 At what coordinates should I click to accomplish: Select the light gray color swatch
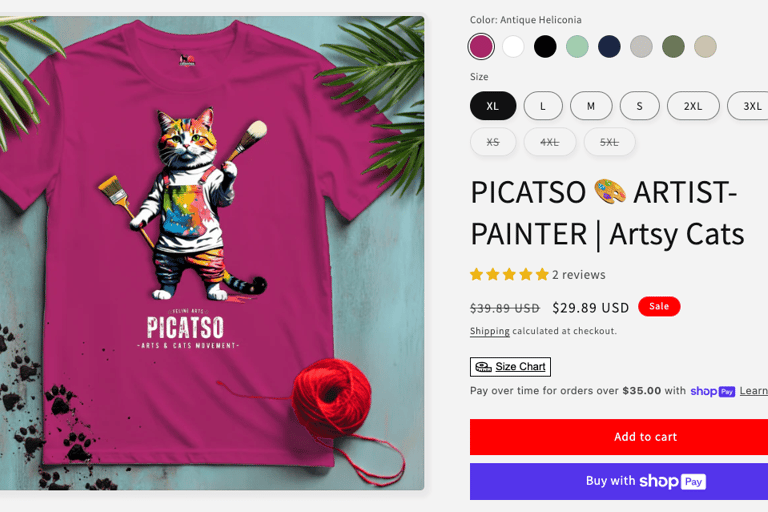[x=641, y=47]
